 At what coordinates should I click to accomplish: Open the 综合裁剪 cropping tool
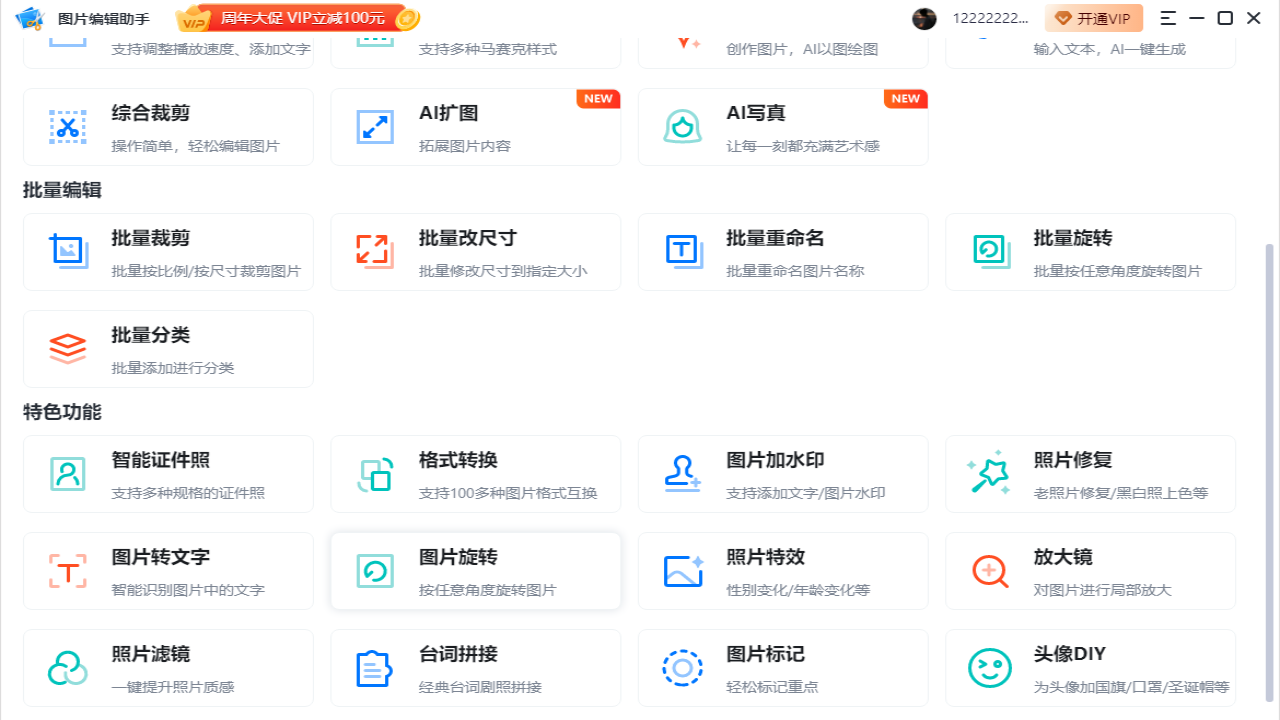(168, 127)
